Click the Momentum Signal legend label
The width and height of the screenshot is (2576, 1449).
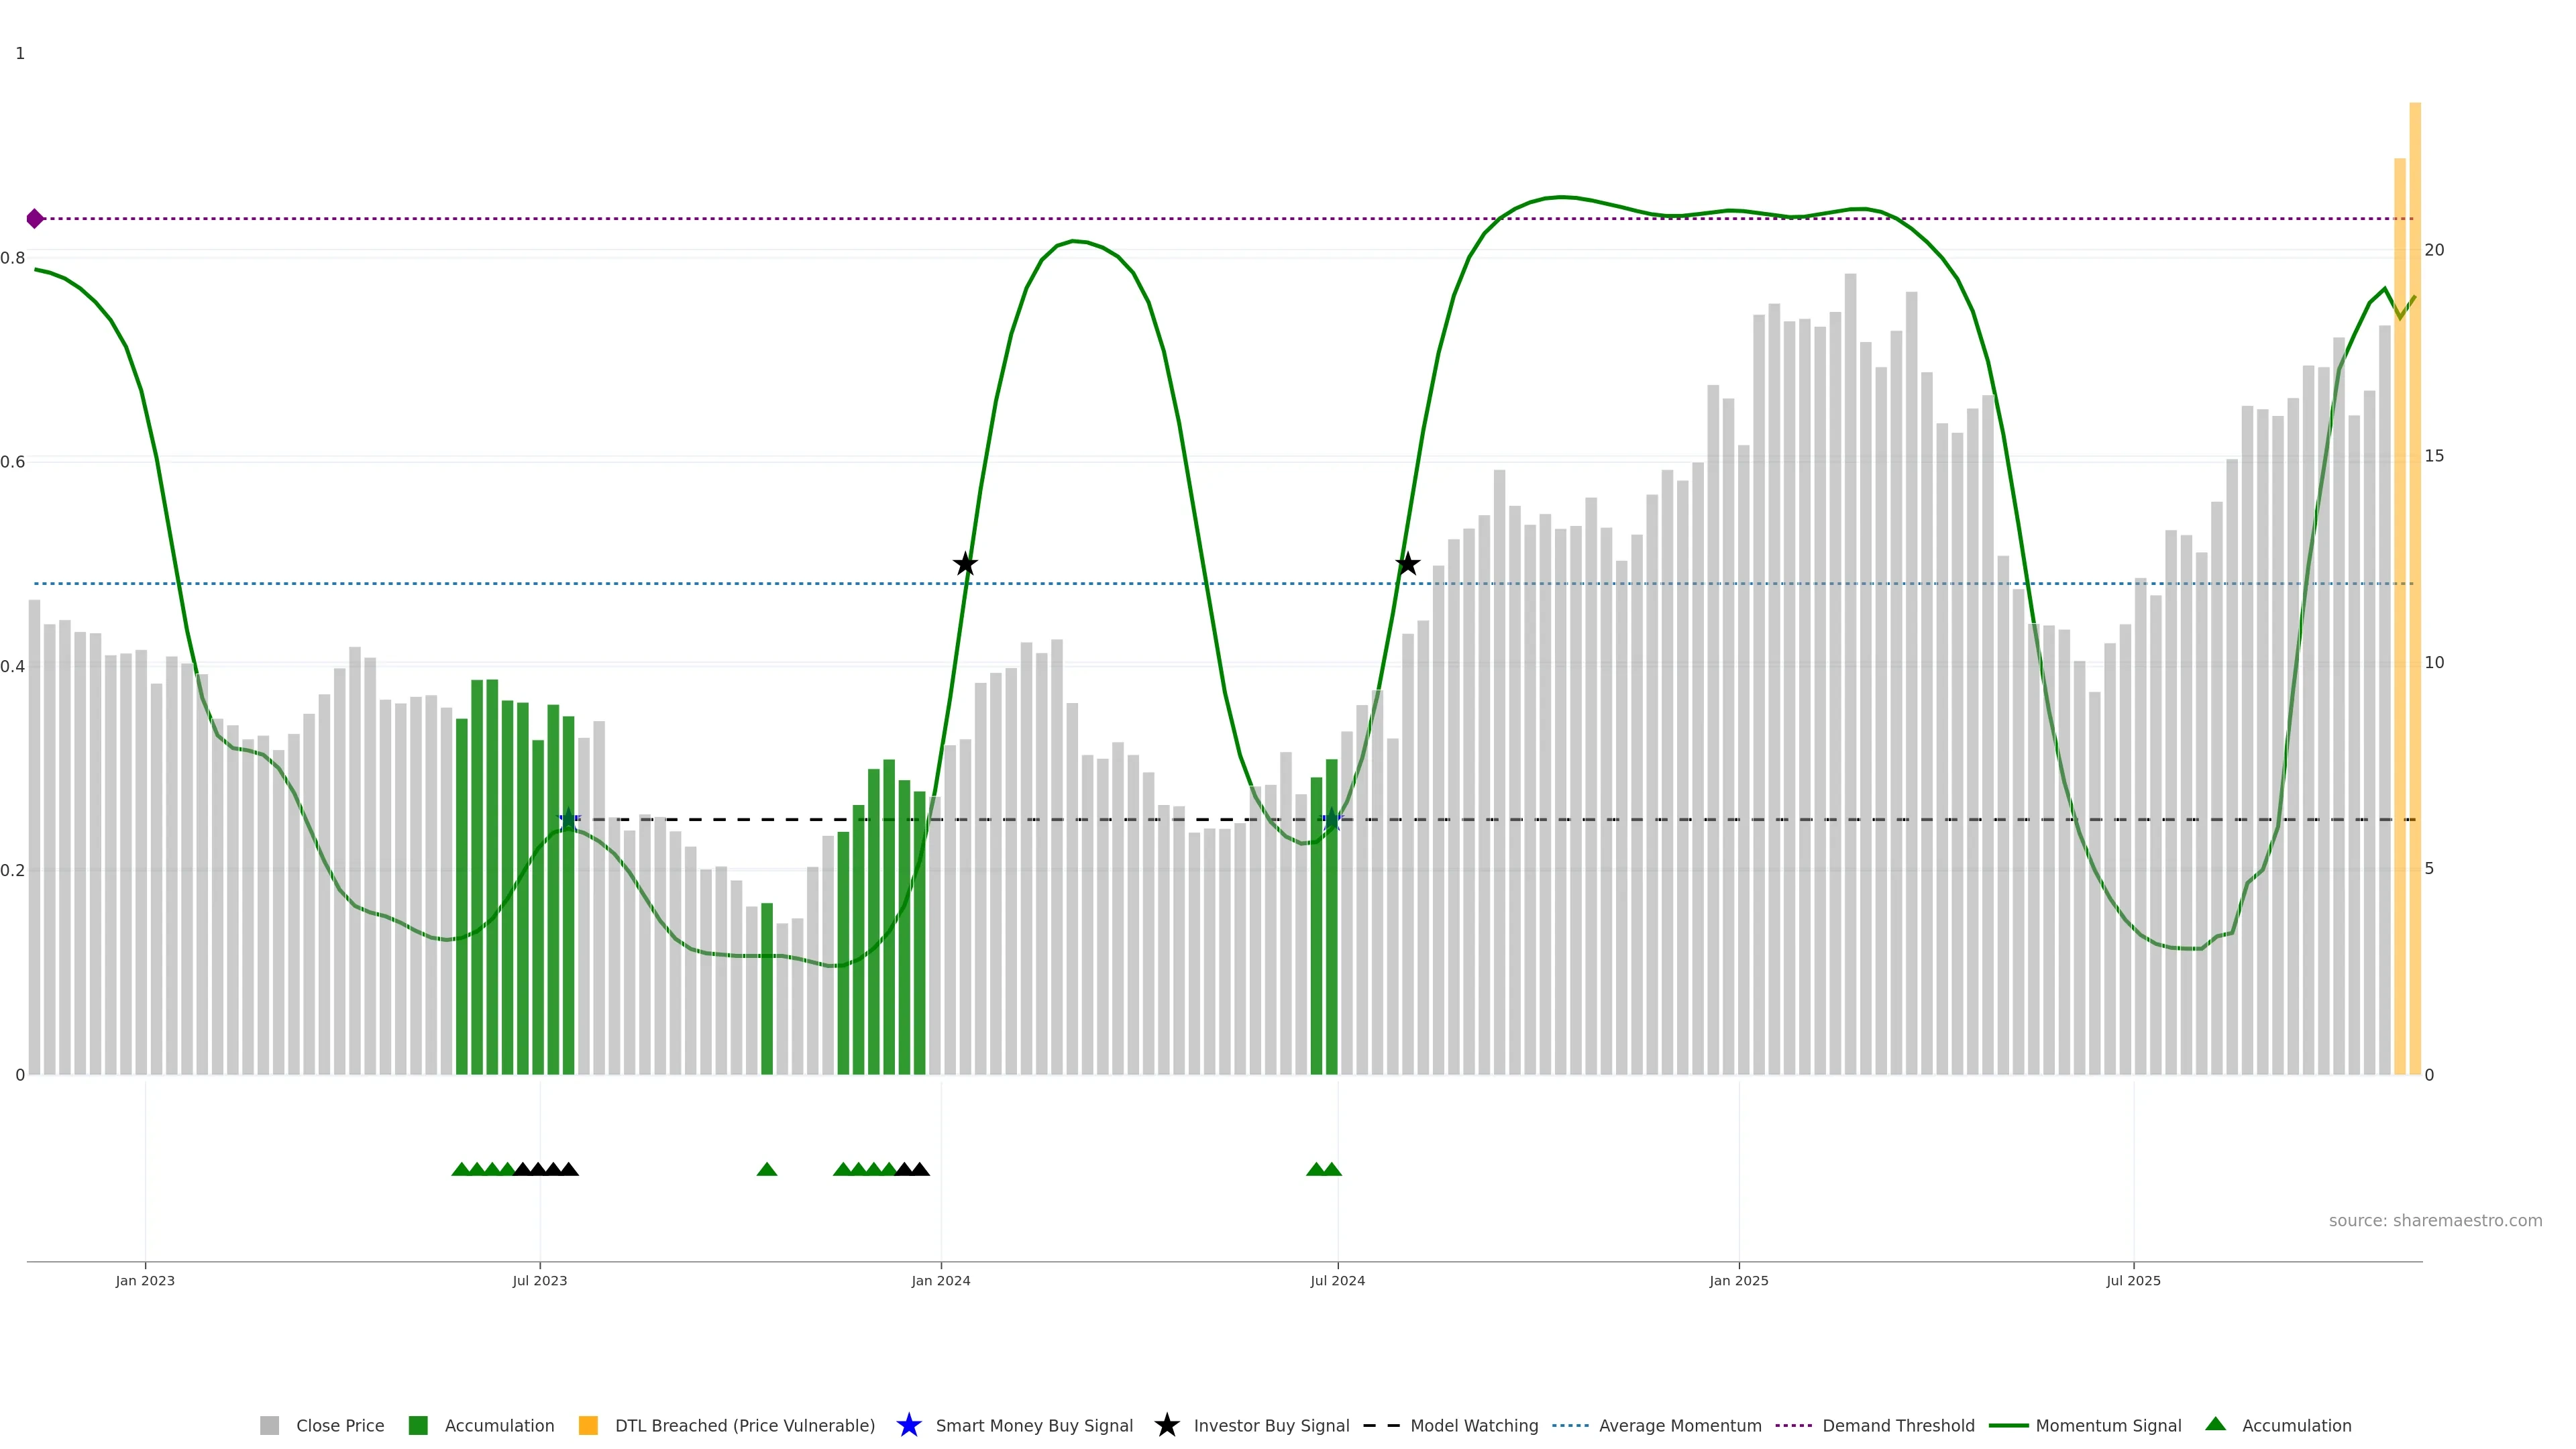pyautogui.click(x=2108, y=1425)
